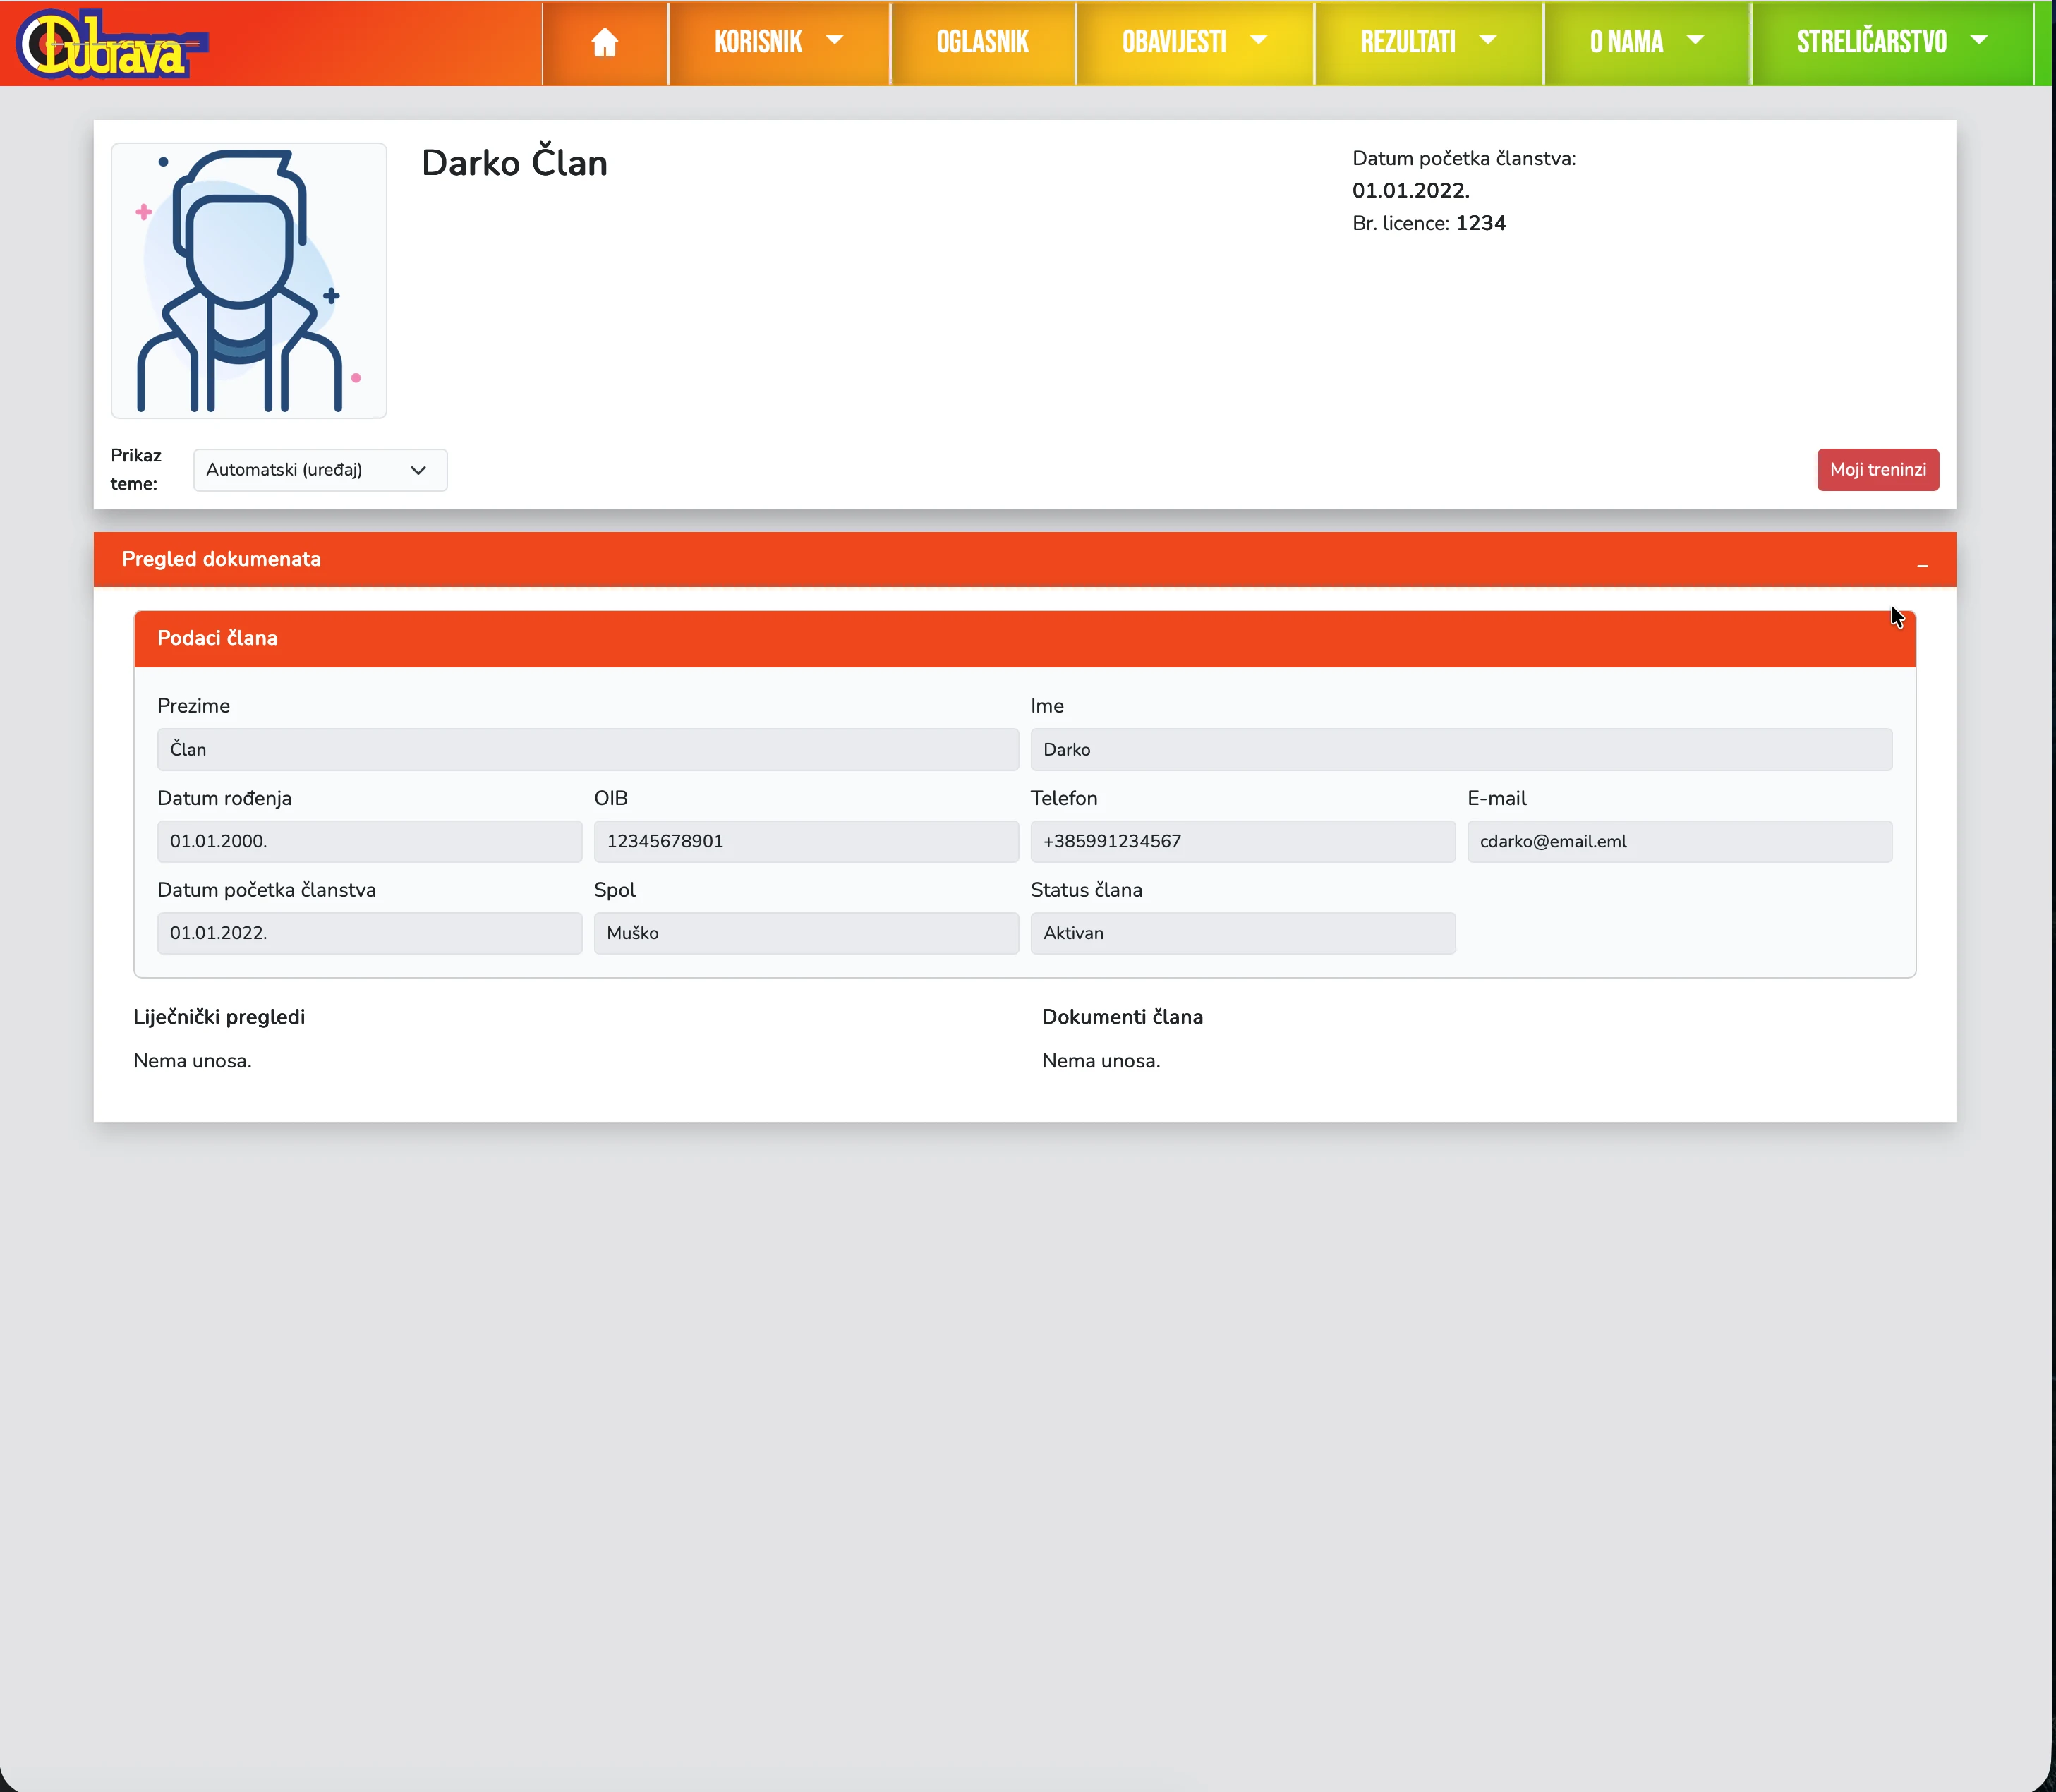Click the Telefon input field
The width and height of the screenshot is (2056, 1792).
[x=1242, y=841]
